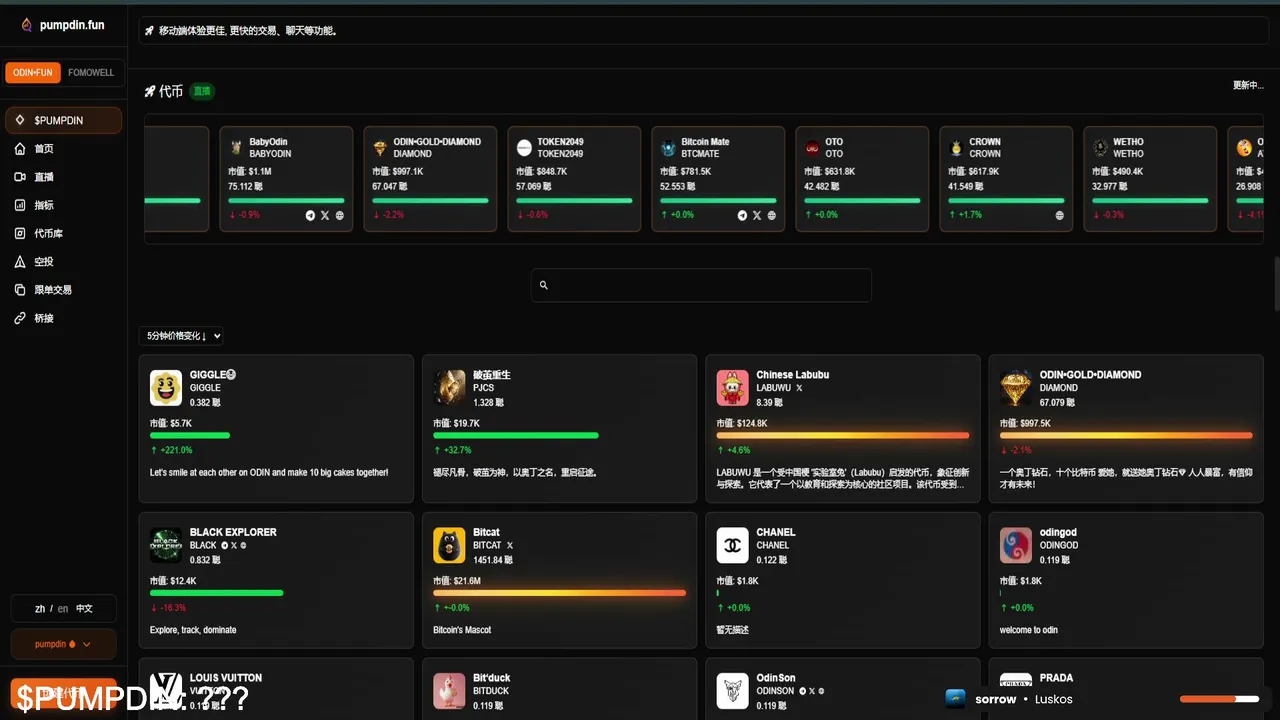The image size is (1280, 720).
Task: Open the BabyOdin ticker card
Action: coord(286,179)
